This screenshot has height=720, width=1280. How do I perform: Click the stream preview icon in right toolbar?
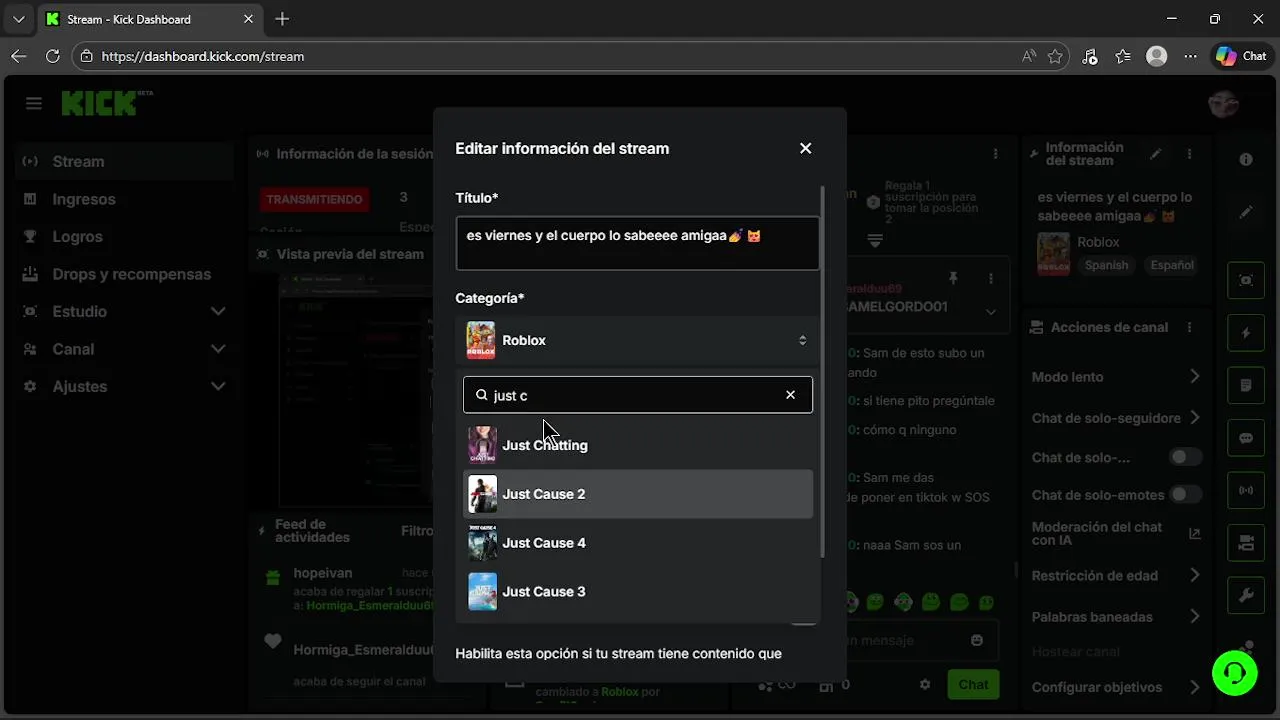(1246, 280)
